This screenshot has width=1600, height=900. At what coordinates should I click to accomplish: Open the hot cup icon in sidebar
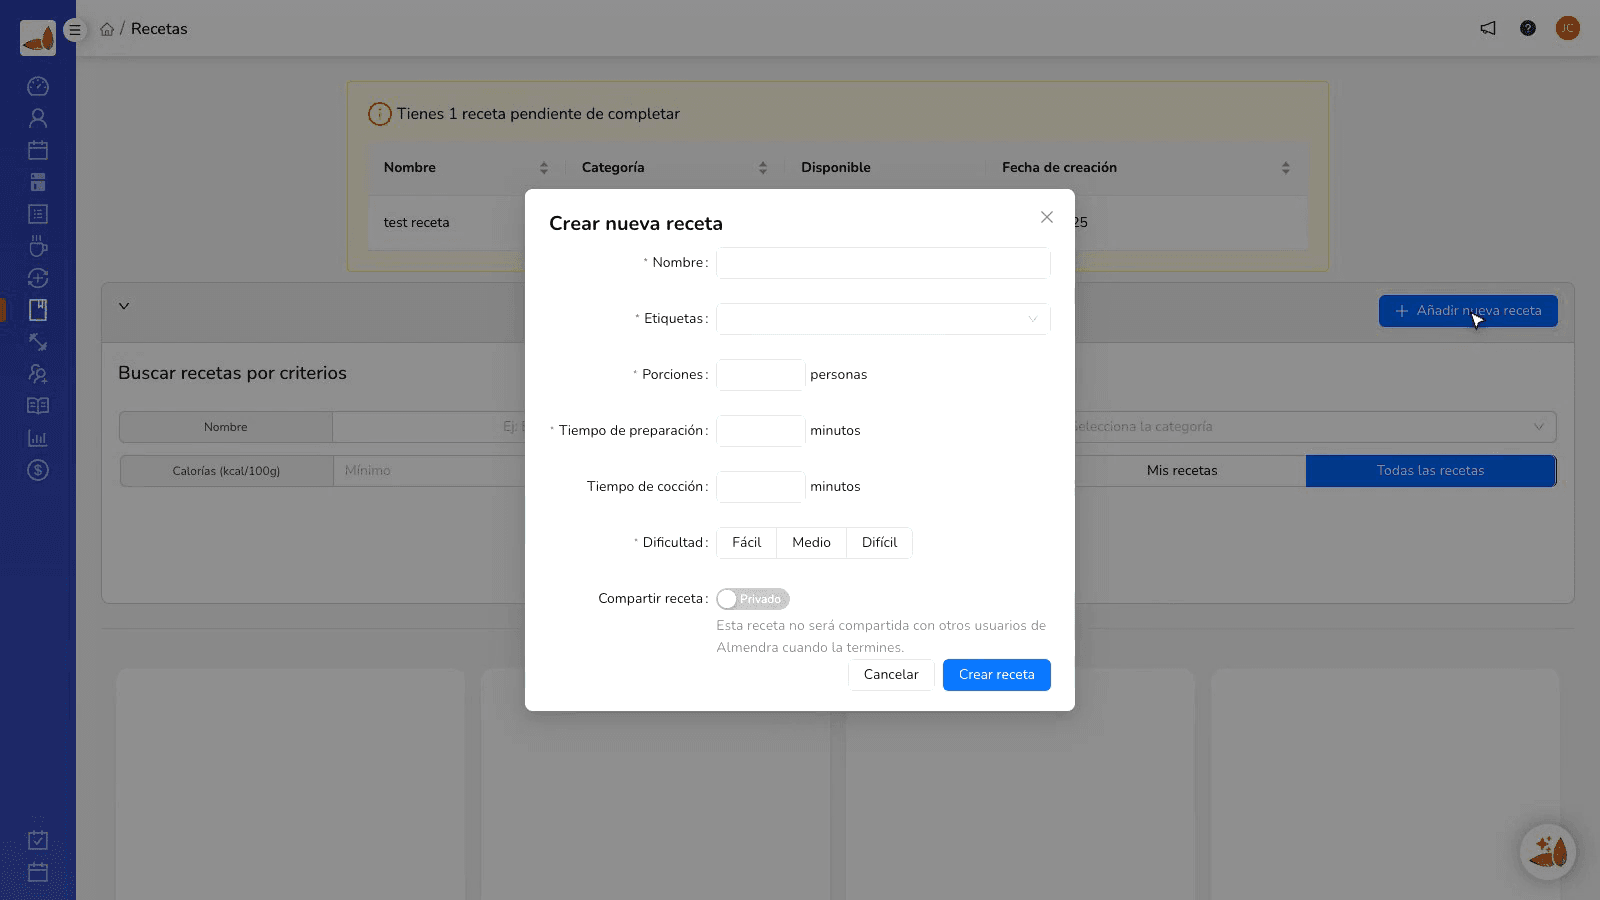pyautogui.click(x=38, y=246)
